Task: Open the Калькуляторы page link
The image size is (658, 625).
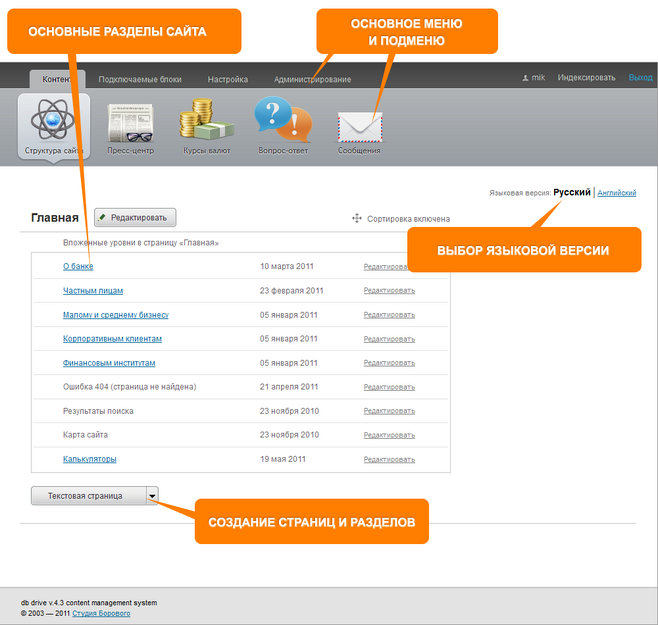Action: [x=89, y=459]
